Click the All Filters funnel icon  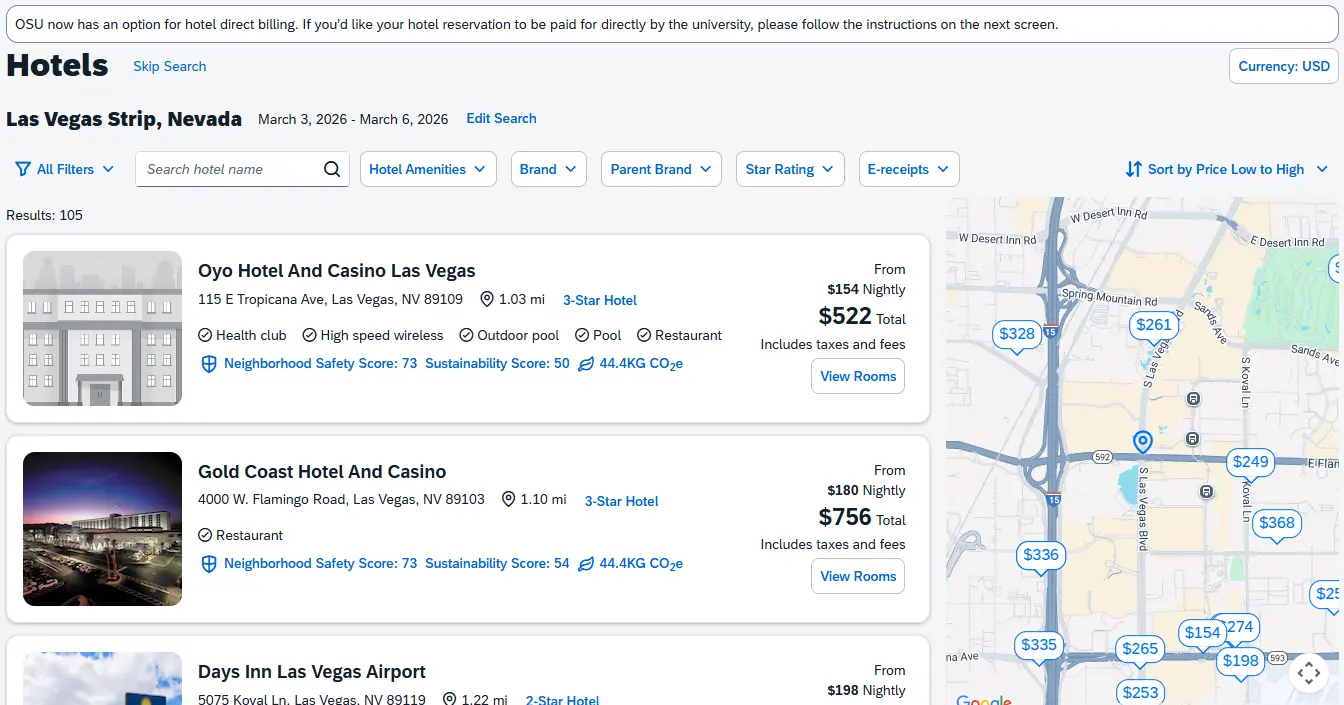click(23, 169)
